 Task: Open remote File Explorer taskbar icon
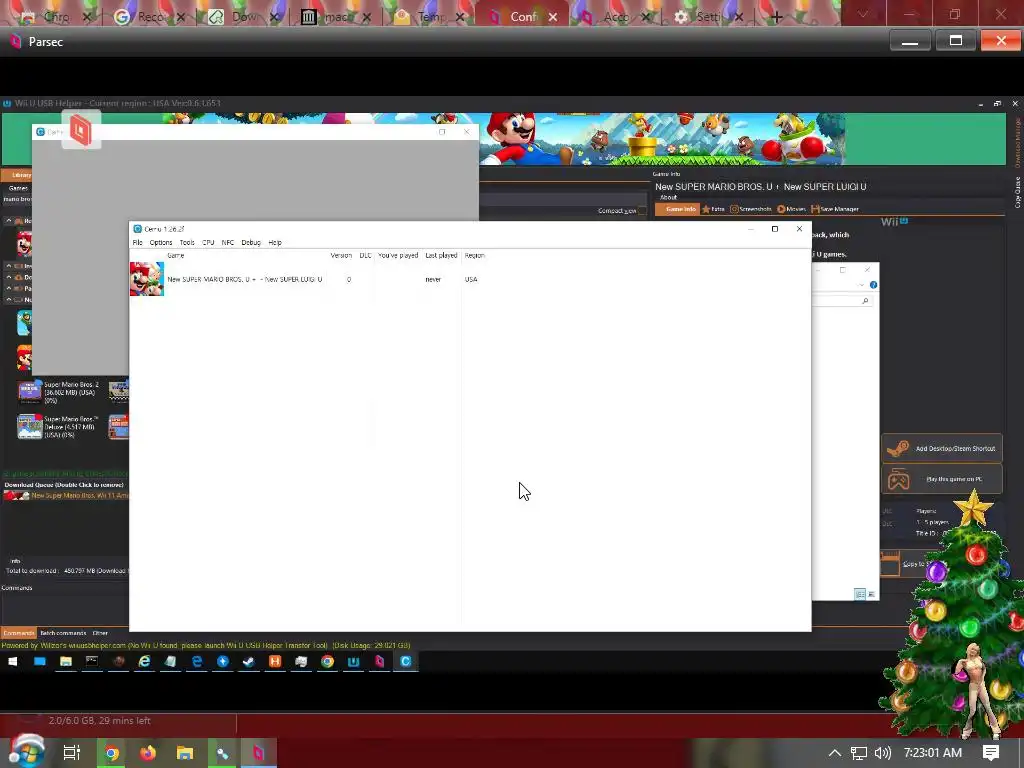tap(65, 662)
